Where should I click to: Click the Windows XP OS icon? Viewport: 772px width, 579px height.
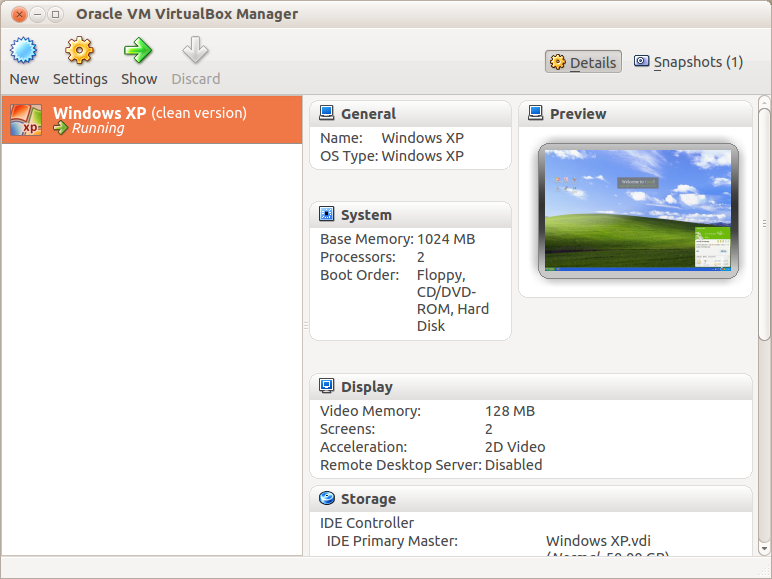(x=26, y=120)
